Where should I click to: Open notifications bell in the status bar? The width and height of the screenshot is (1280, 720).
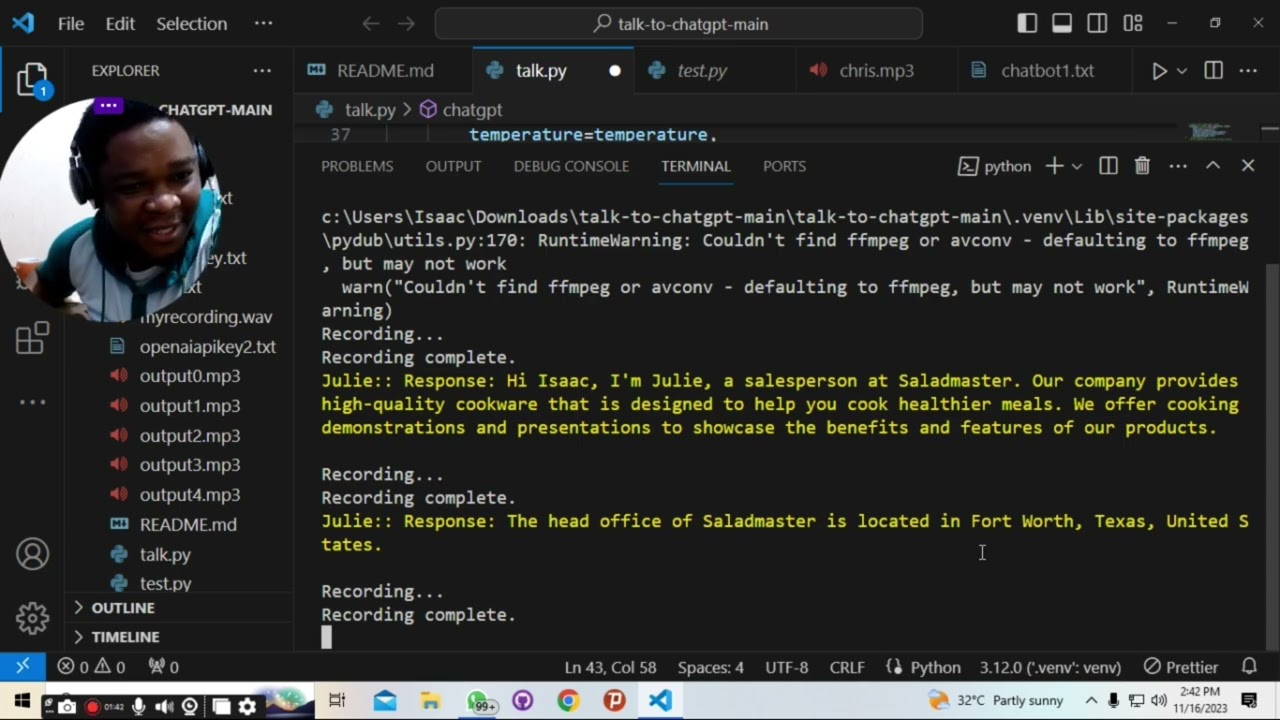click(x=1249, y=667)
